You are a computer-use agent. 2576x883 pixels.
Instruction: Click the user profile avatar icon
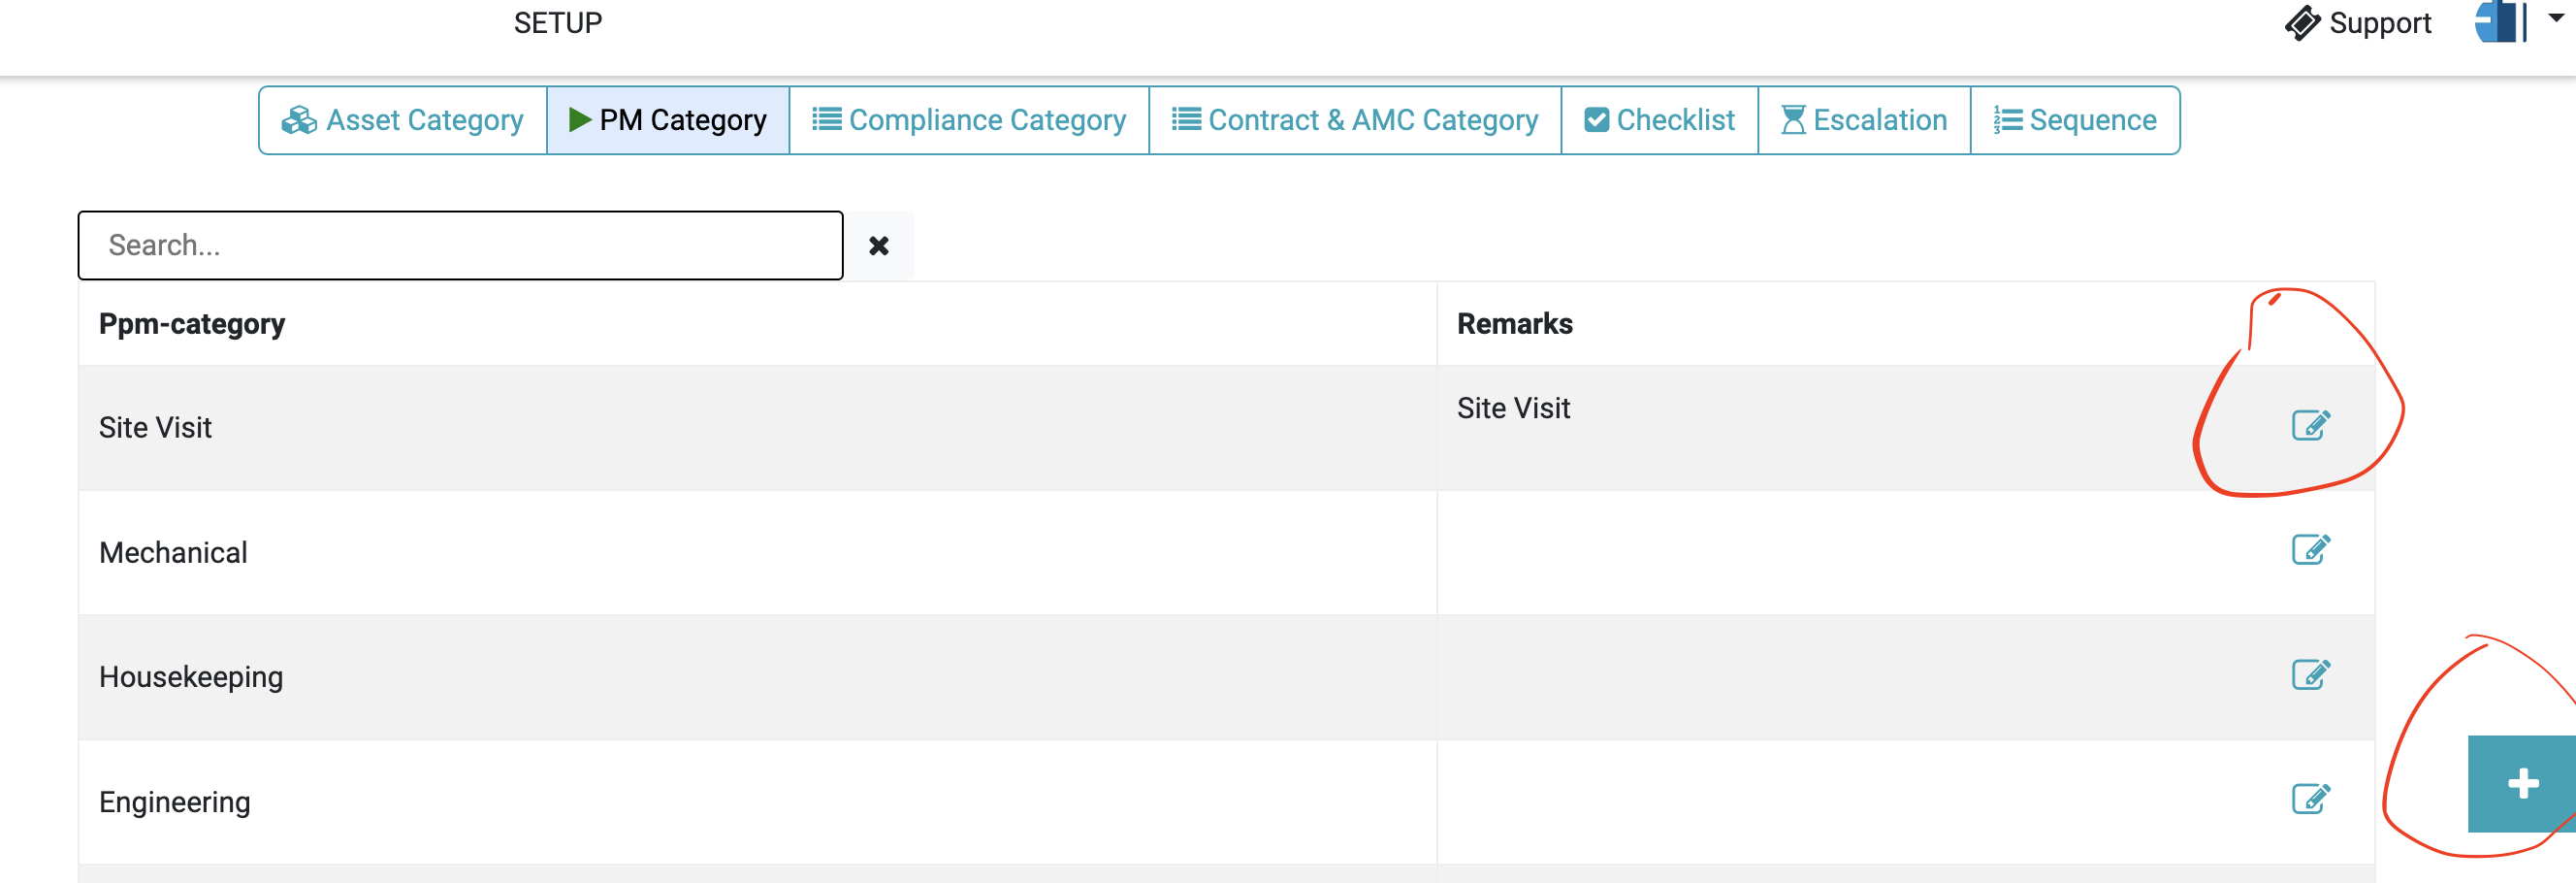[x=2499, y=22]
